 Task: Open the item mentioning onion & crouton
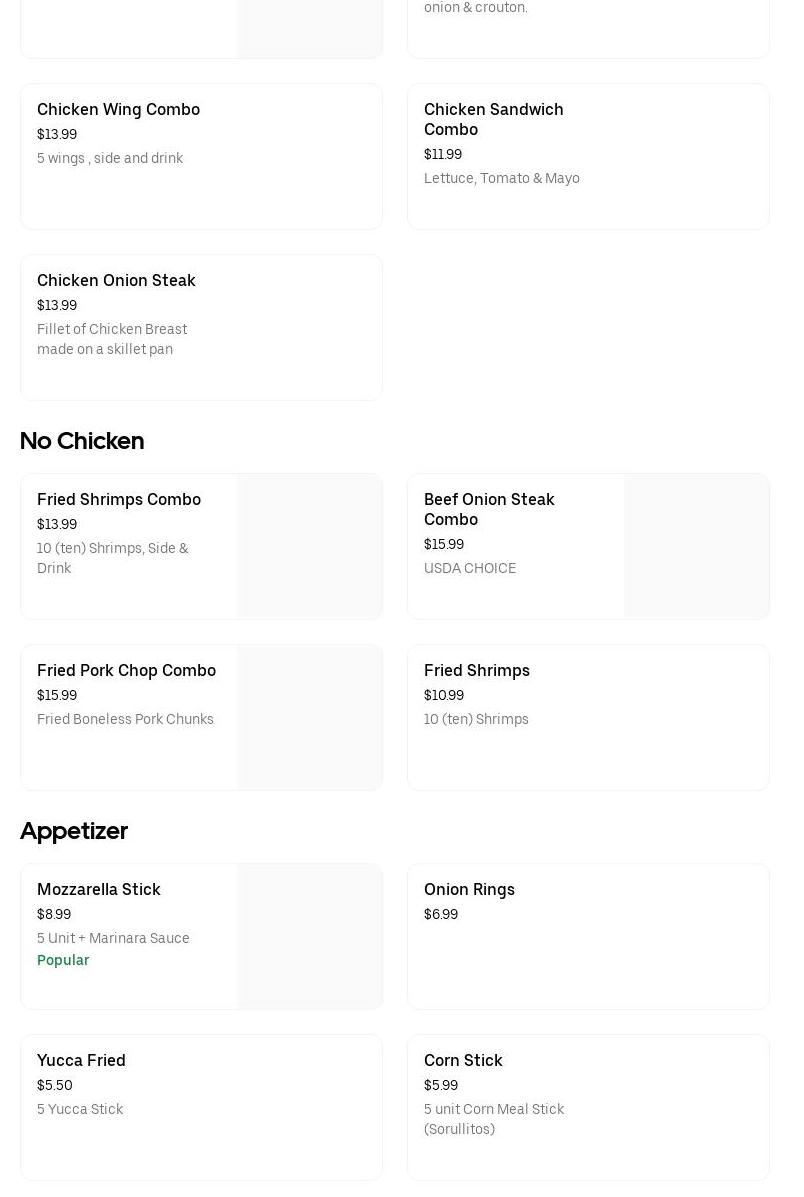[x=476, y=8]
